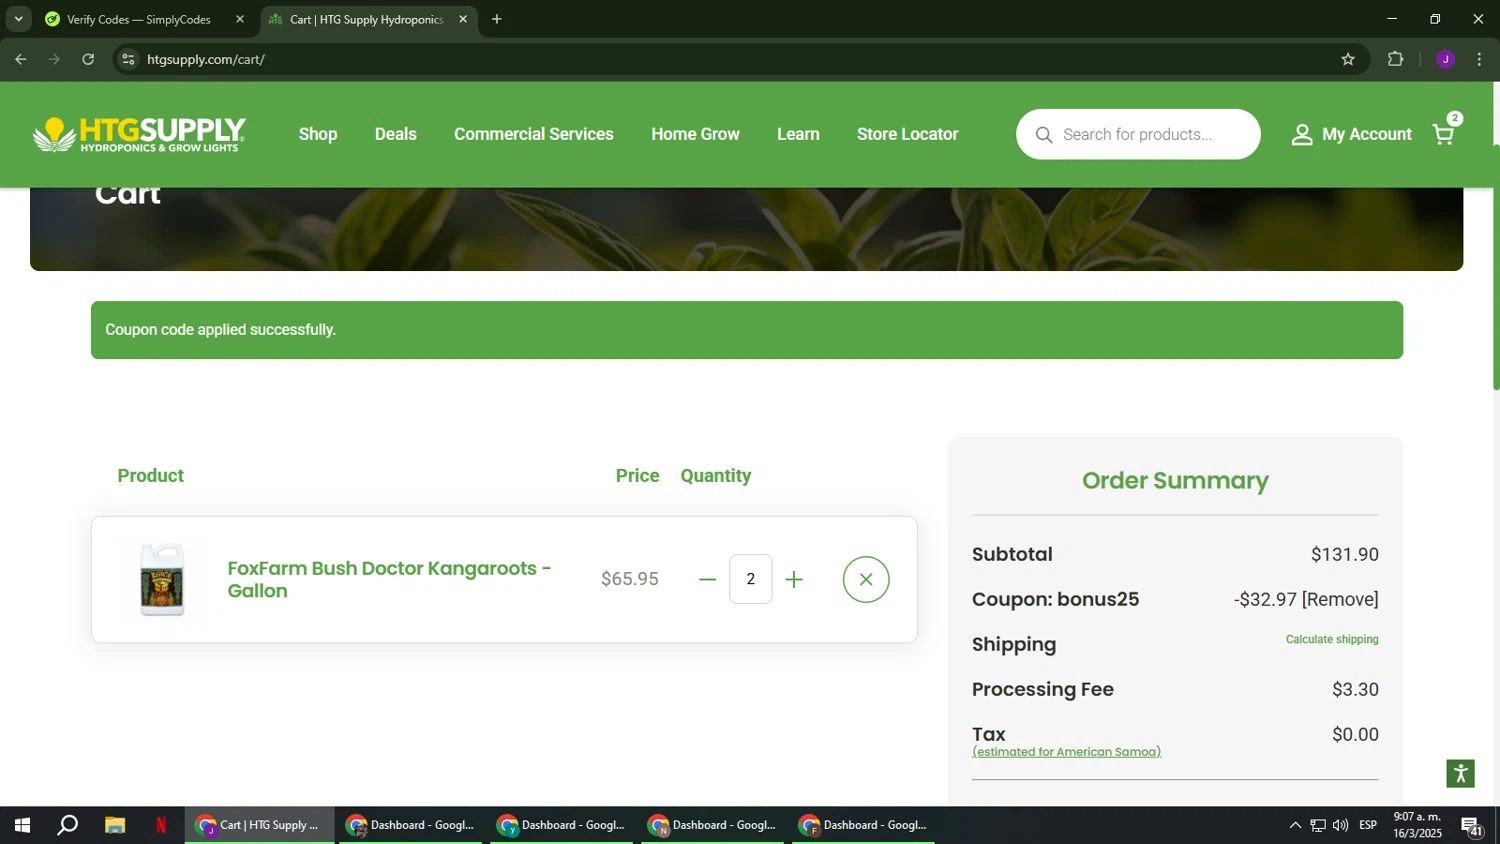
Task: Open notification center with 41 alerts
Action: pos(1472,826)
